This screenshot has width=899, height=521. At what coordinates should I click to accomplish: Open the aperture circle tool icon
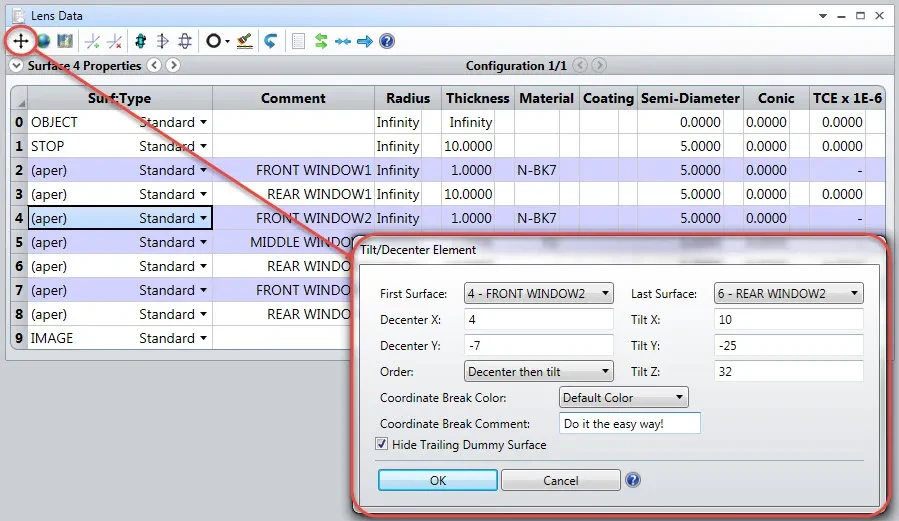pyautogui.click(x=217, y=41)
